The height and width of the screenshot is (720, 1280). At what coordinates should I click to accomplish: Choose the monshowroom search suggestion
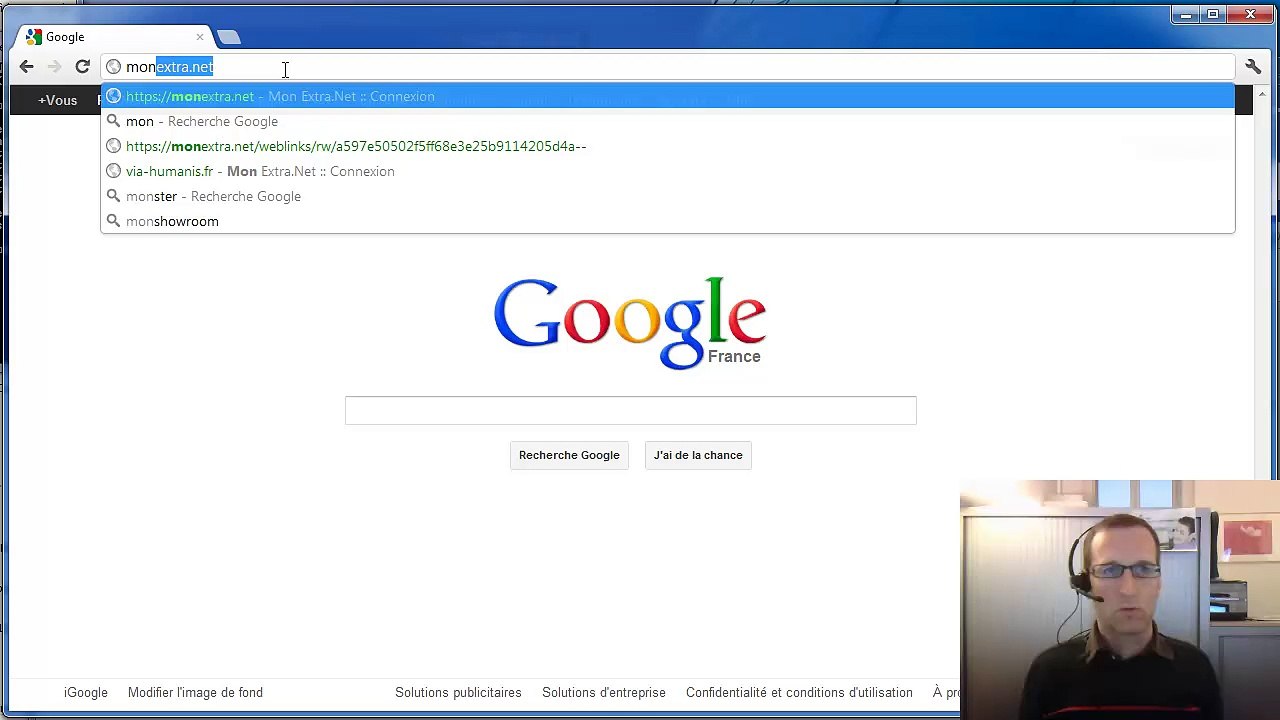(x=668, y=221)
